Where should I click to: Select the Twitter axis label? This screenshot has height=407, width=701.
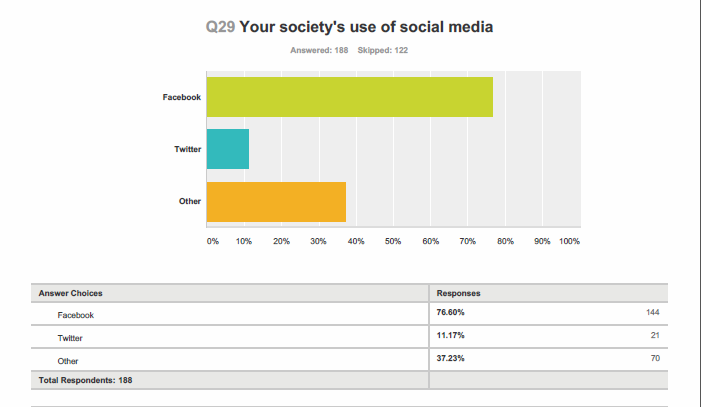coord(187,149)
